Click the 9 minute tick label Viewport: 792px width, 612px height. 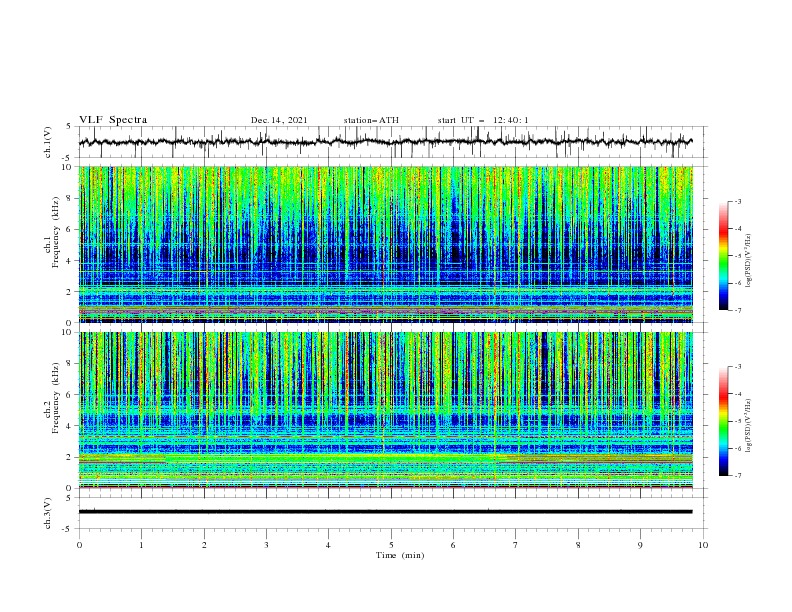[640, 545]
